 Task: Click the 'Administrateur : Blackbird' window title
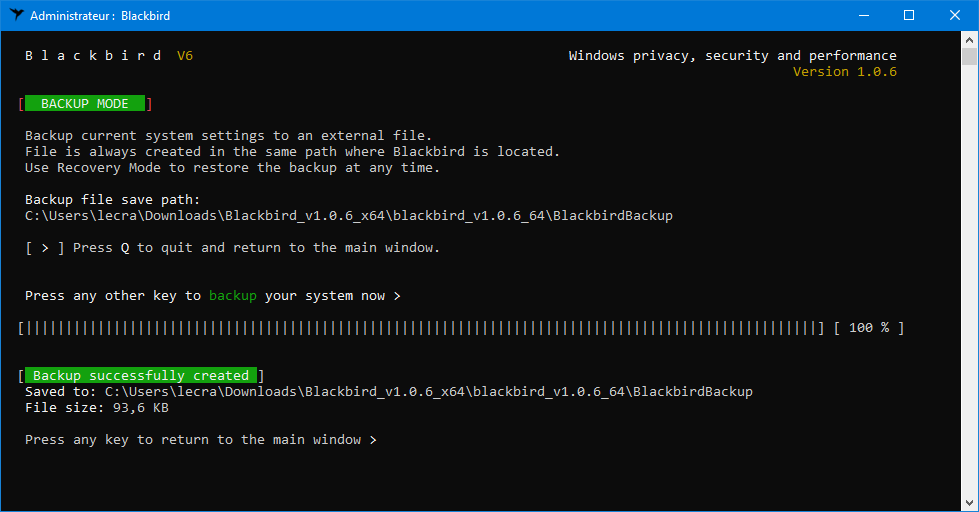coord(100,16)
